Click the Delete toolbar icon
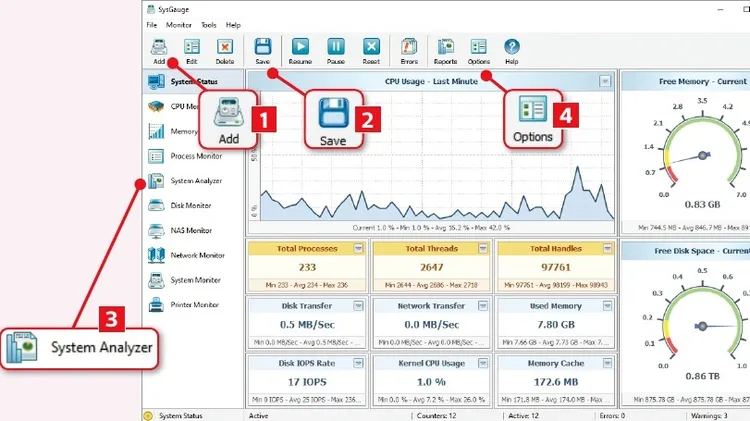 (x=225, y=47)
